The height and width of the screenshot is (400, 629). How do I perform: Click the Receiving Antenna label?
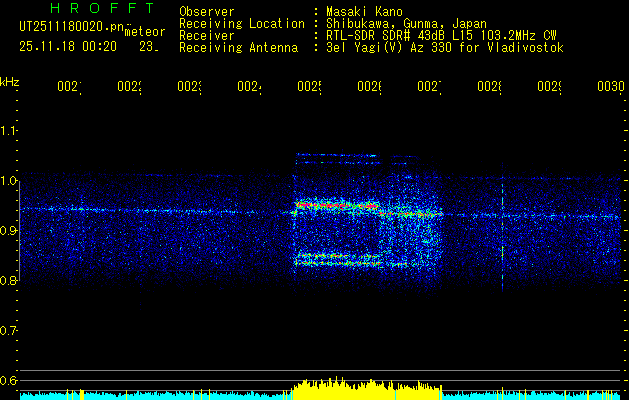click(239, 48)
